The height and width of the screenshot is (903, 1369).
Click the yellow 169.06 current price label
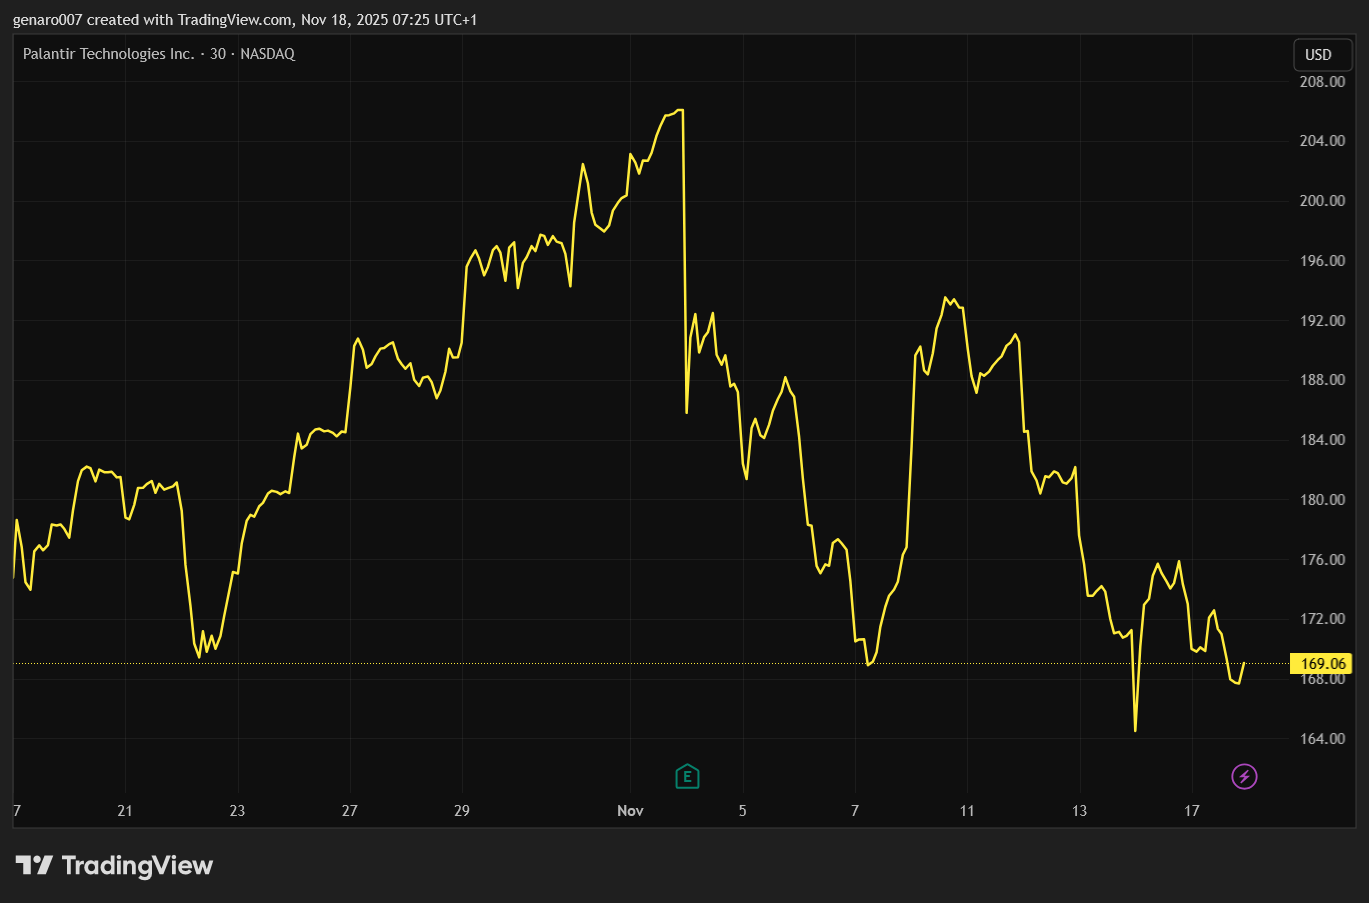click(1323, 663)
